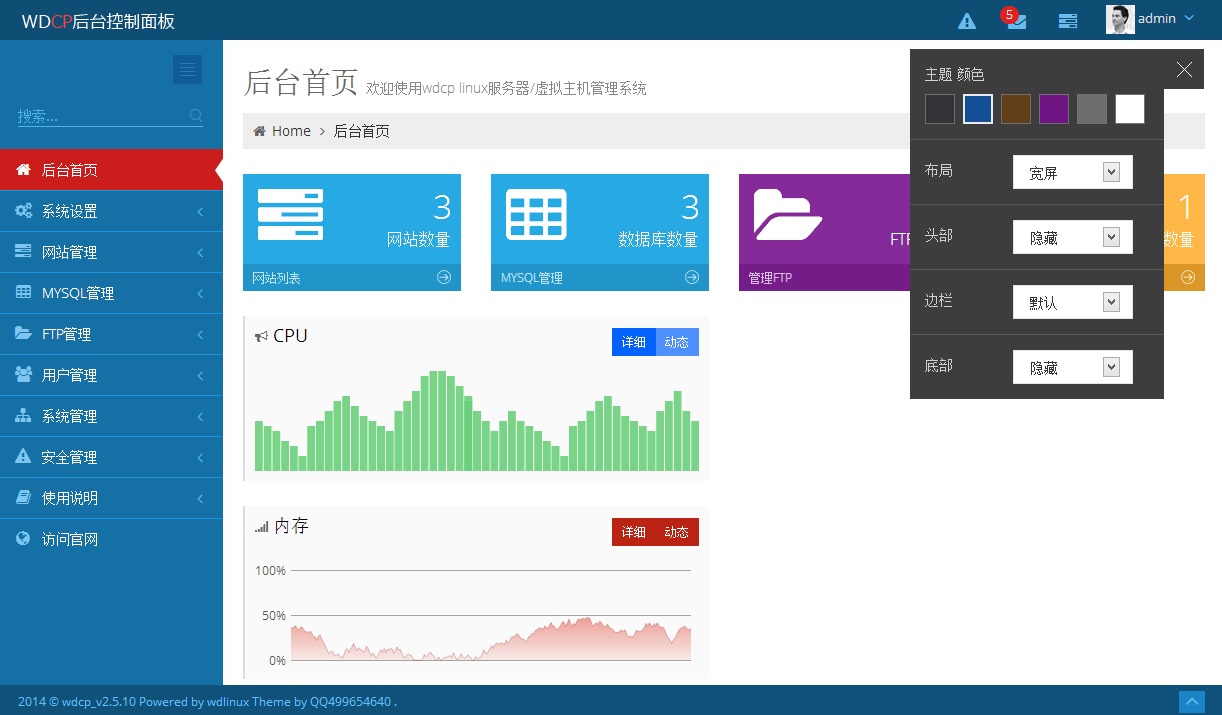Open FTP管理 sidebar menu
This screenshot has height=715, width=1222.
pyautogui.click(x=111, y=334)
